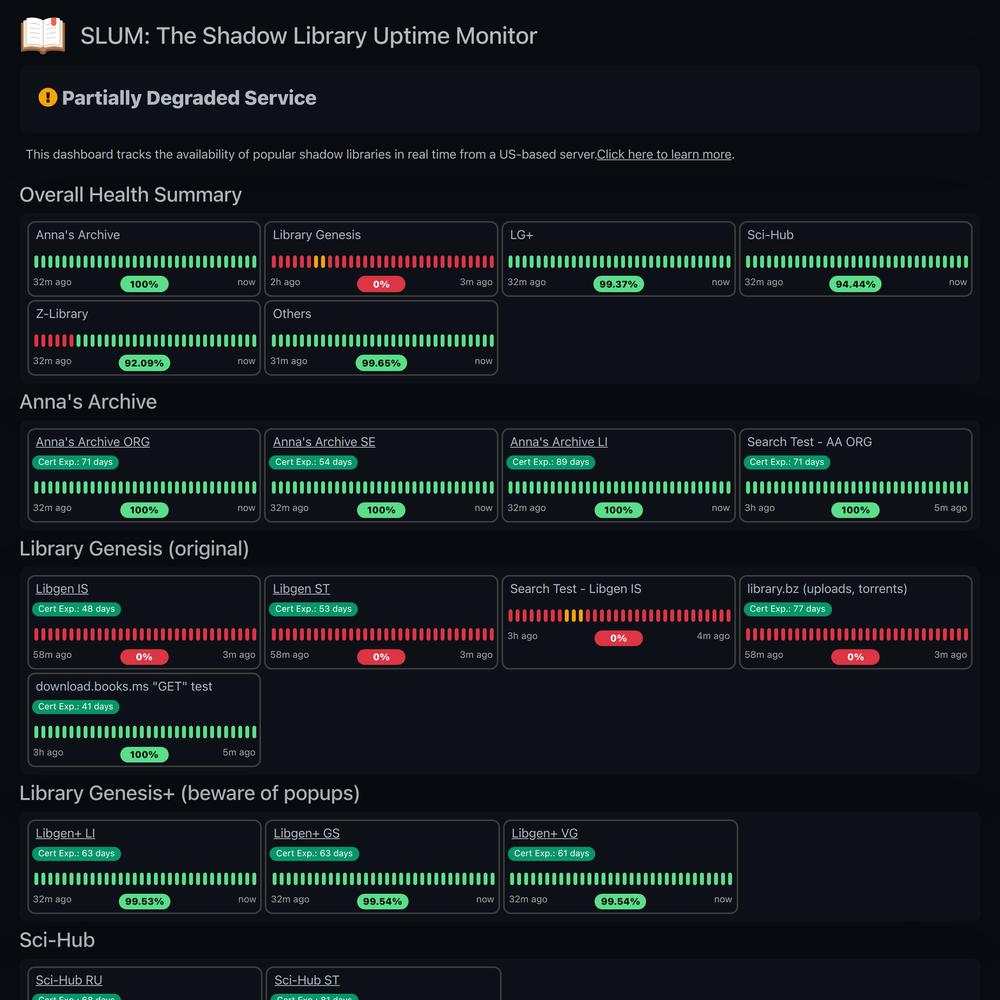Click the Search Test - Libgen IS heartbeat bar
This screenshot has width=1000, height=1000.
(x=619, y=615)
